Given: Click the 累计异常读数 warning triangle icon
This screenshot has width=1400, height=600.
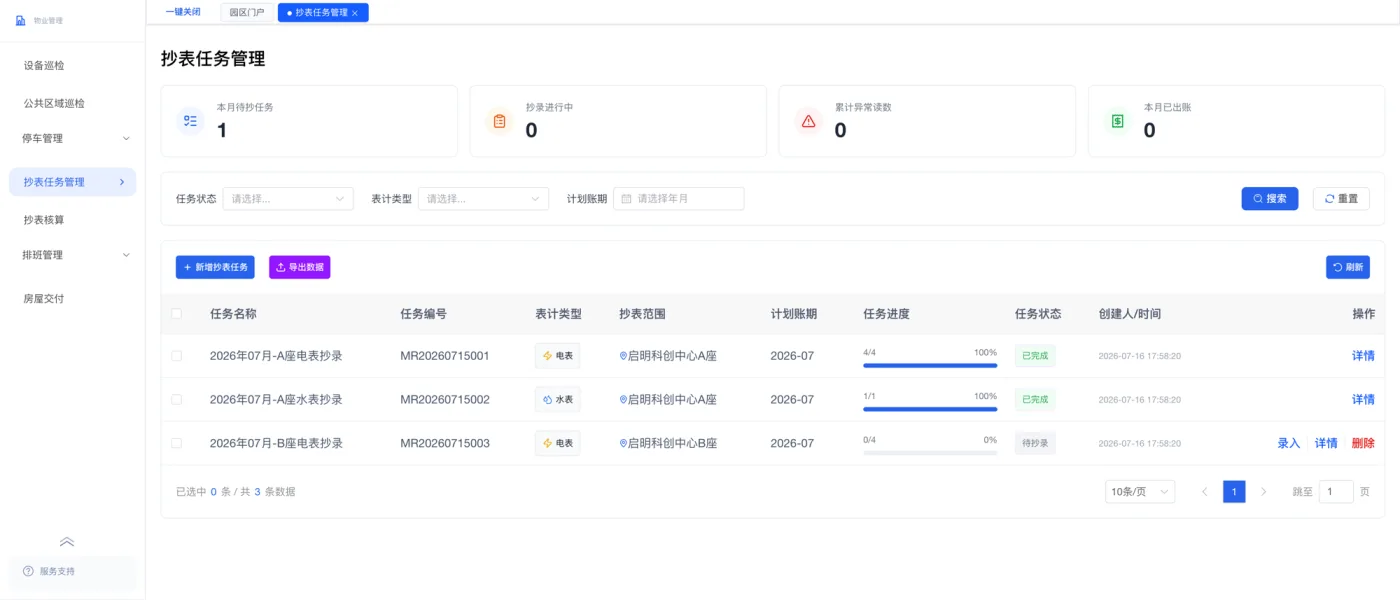Looking at the screenshot, I should click(808, 121).
